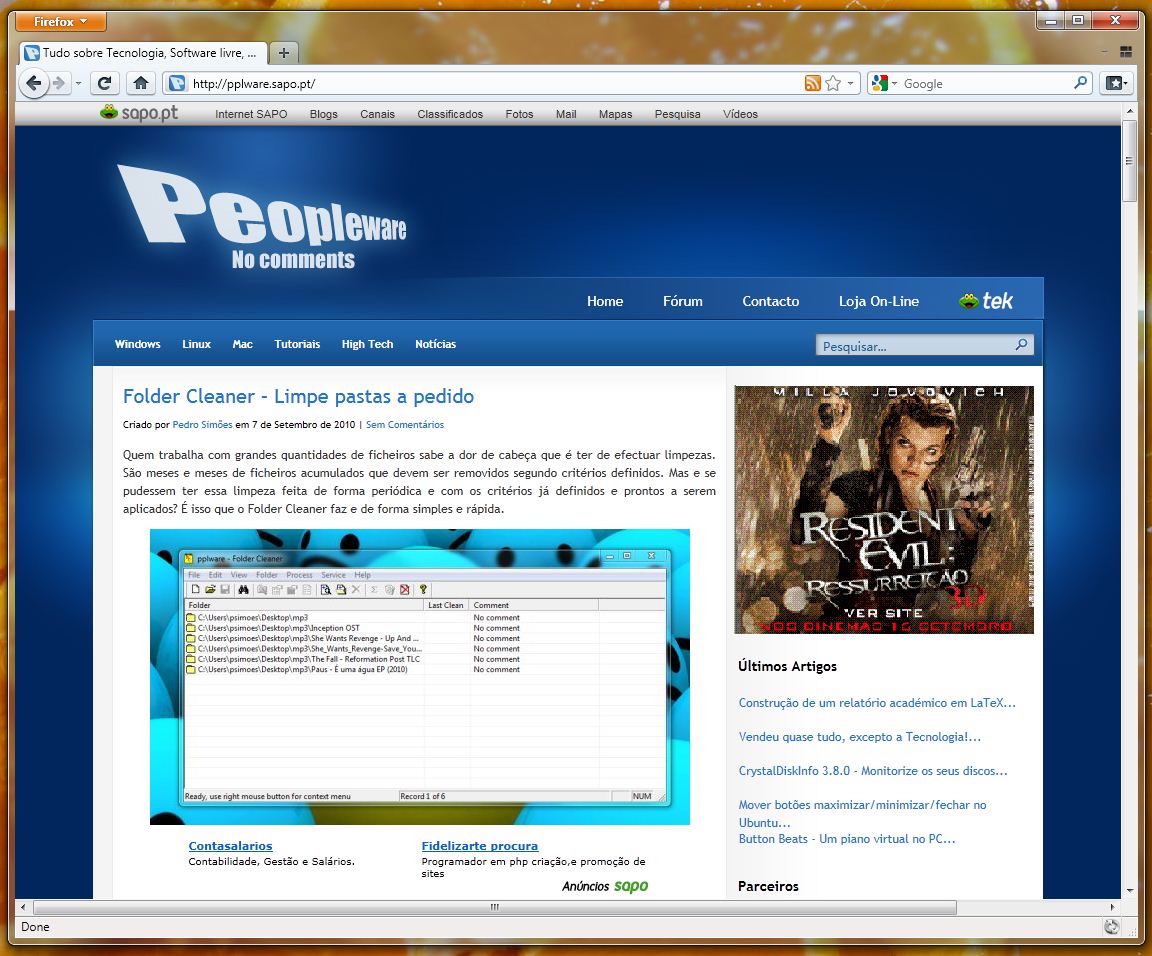
Task: Visit Loja On-Line
Action: [879, 301]
